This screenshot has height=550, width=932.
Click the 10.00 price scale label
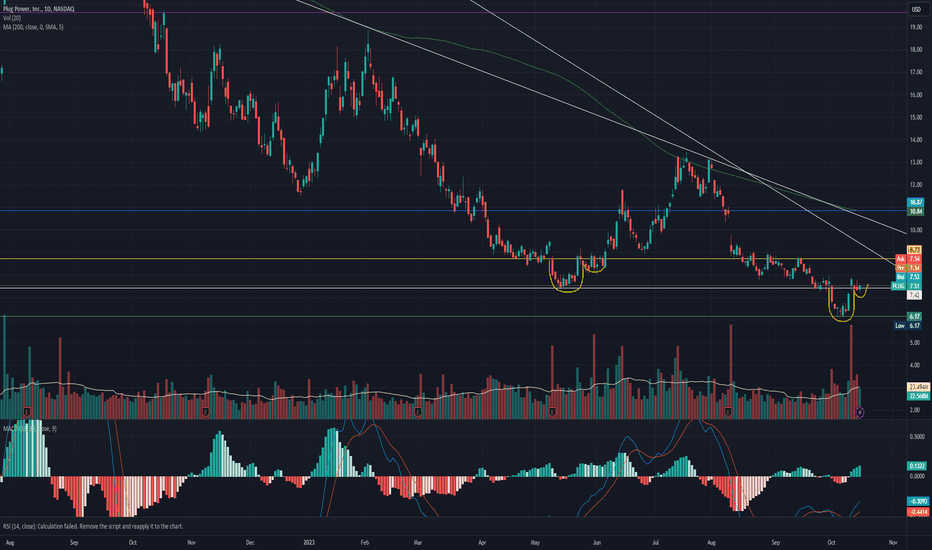pos(915,230)
